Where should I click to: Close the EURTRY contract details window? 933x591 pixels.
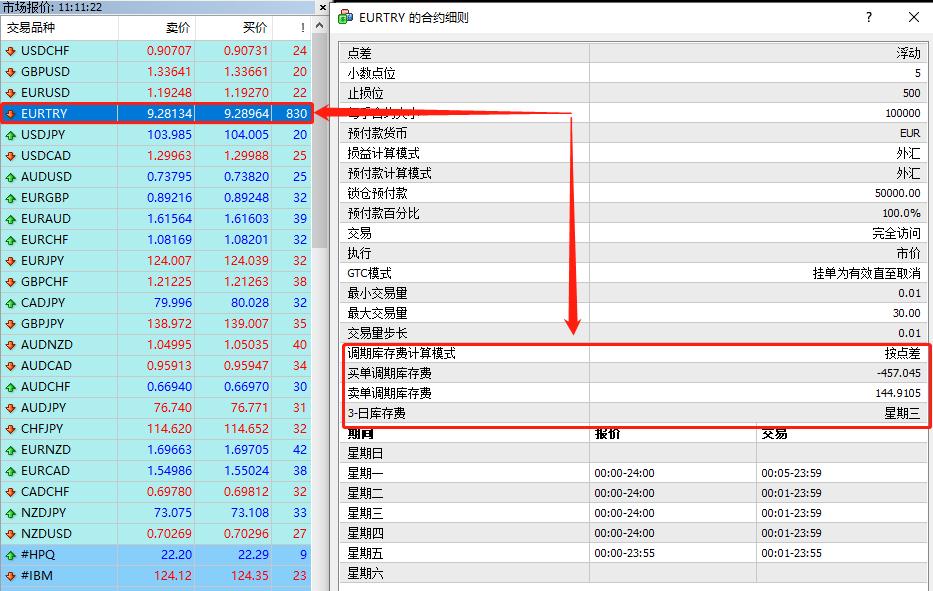coord(912,17)
